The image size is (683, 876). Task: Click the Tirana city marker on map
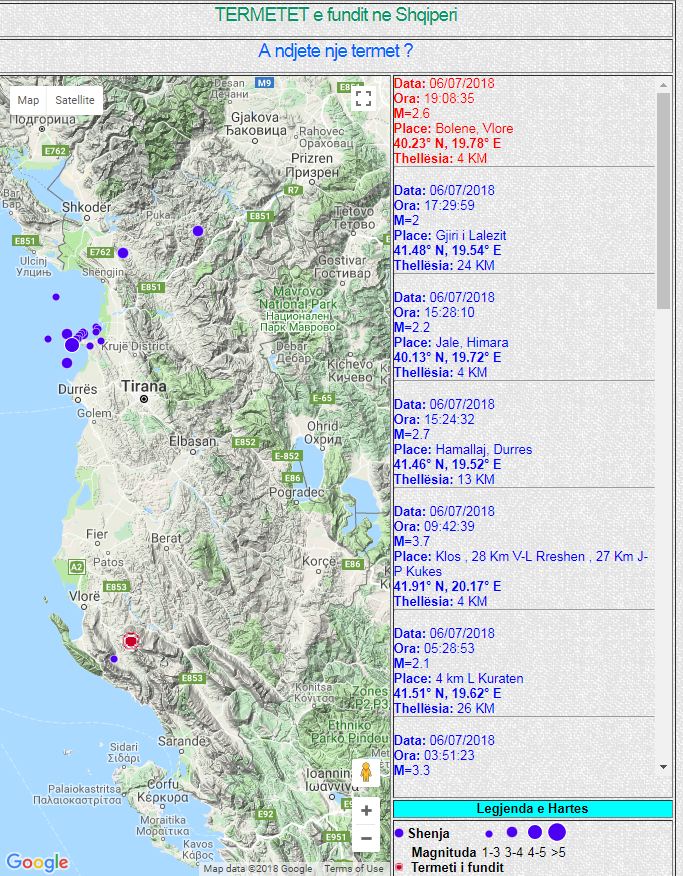(144, 398)
